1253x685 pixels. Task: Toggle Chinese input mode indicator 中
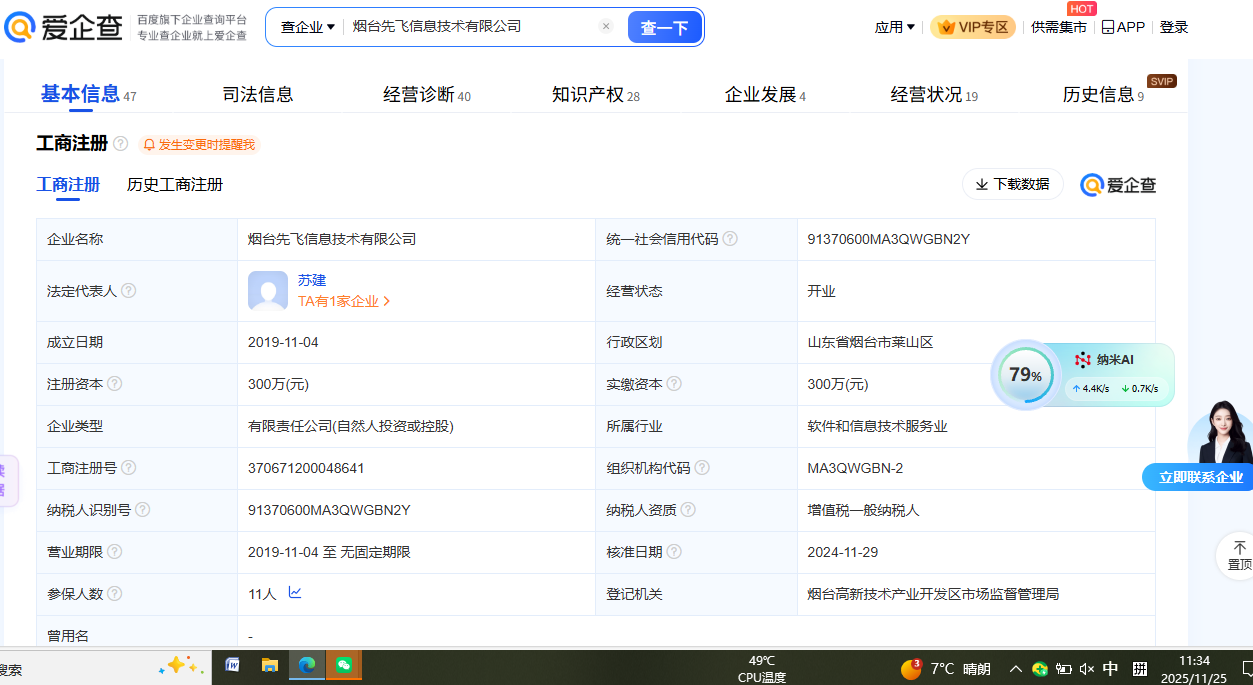pos(1111,668)
